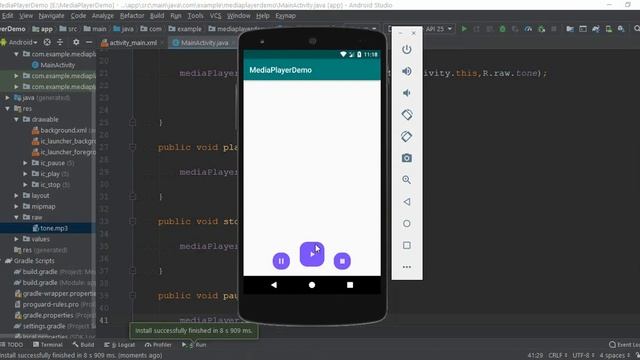Run the app with green play icon
The width and height of the screenshot is (640, 360).
[x=464, y=29]
